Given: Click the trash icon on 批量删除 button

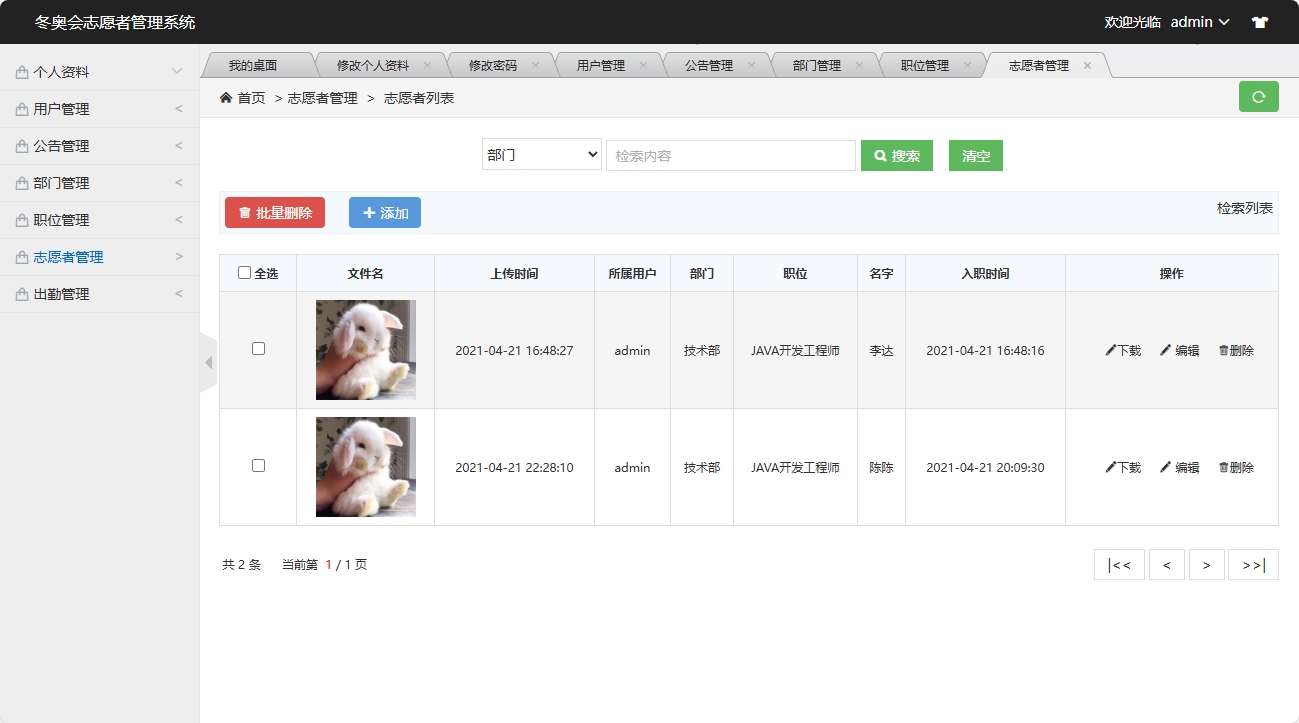Looking at the screenshot, I should point(243,212).
